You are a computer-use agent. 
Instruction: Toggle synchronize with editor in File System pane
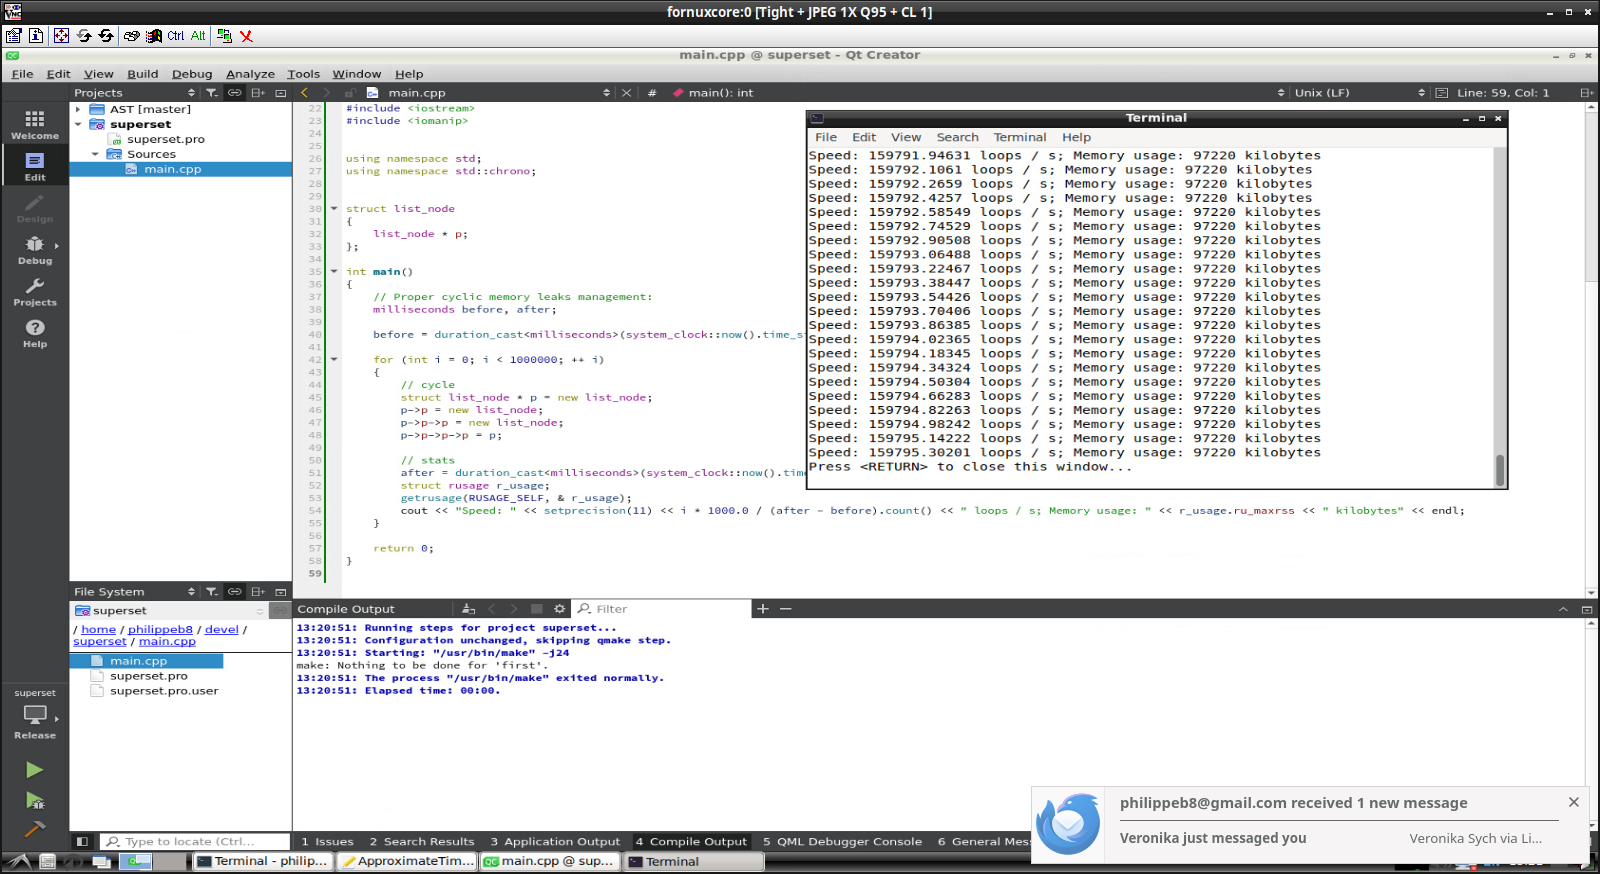235,592
